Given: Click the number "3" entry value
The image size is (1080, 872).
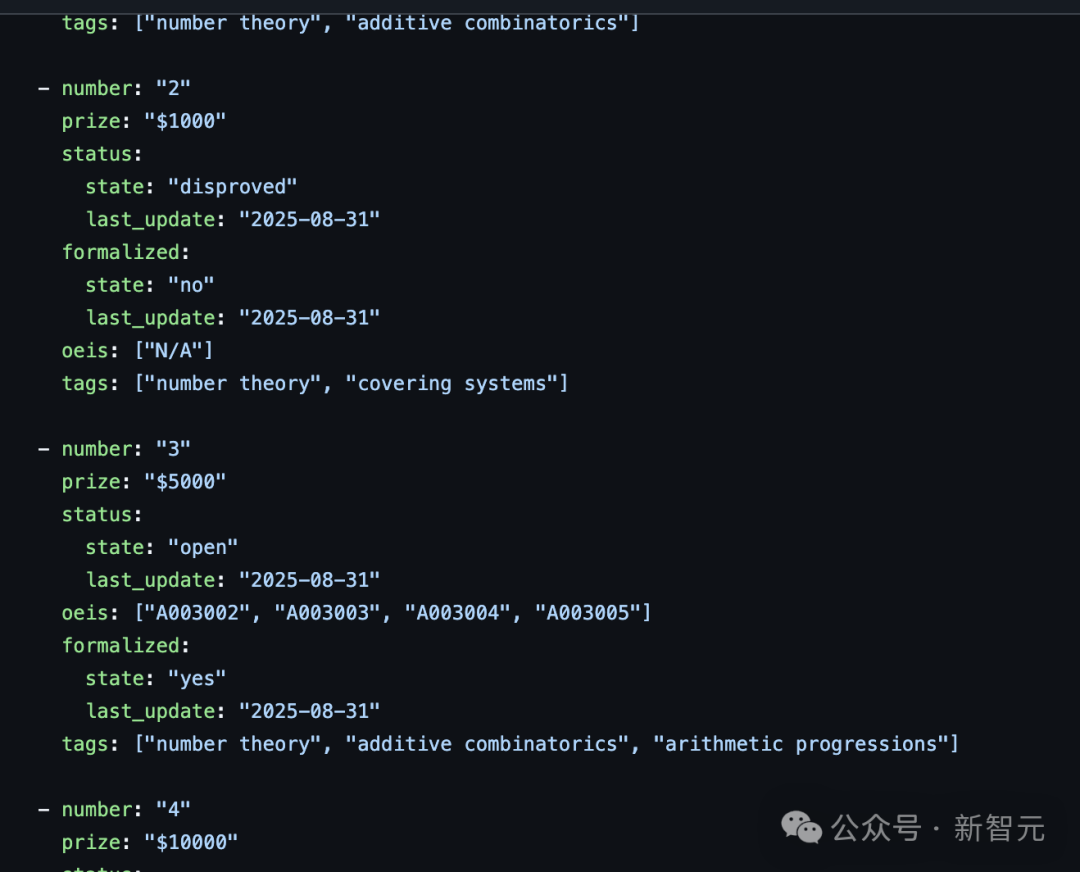Looking at the screenshot, I should [173, 449].
